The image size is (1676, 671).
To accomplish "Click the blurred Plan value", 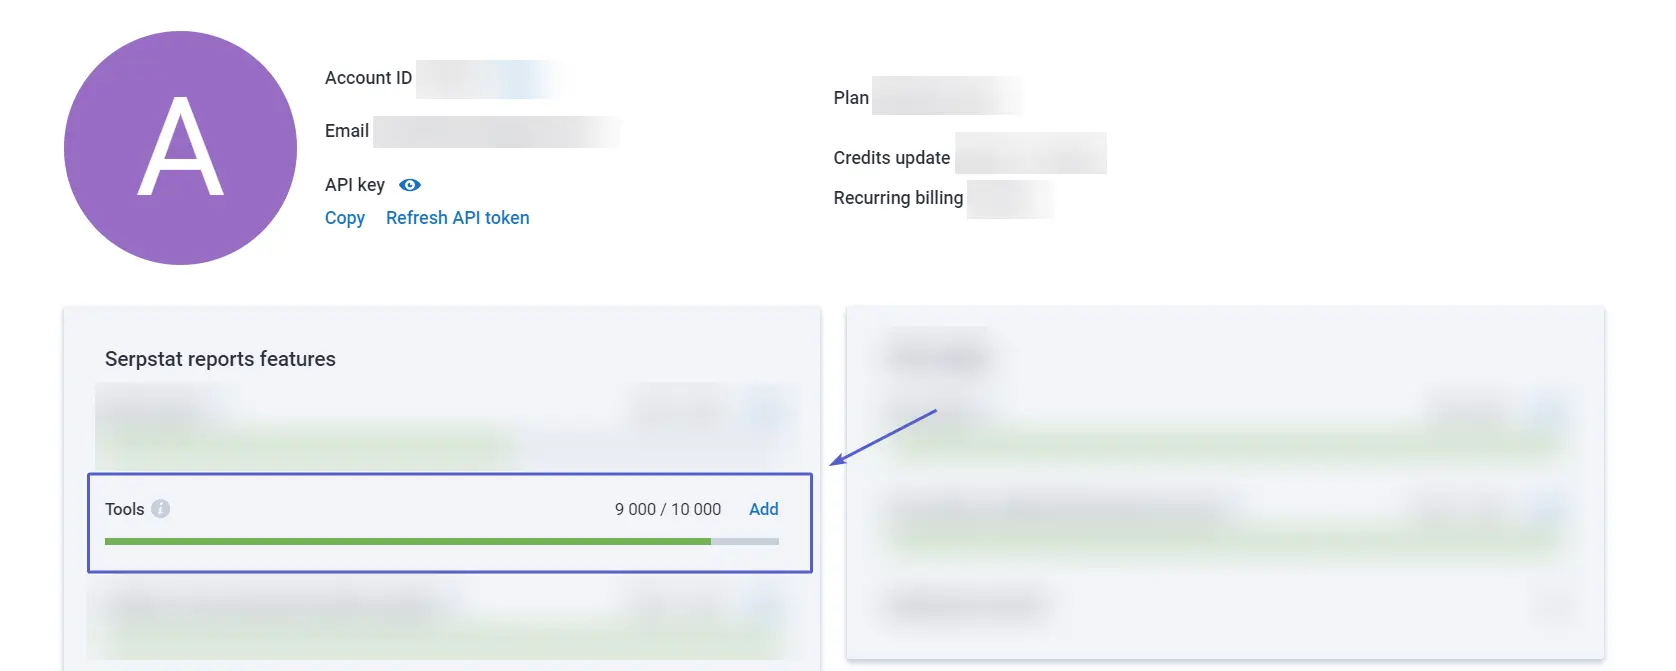I will tap(946, 96).
